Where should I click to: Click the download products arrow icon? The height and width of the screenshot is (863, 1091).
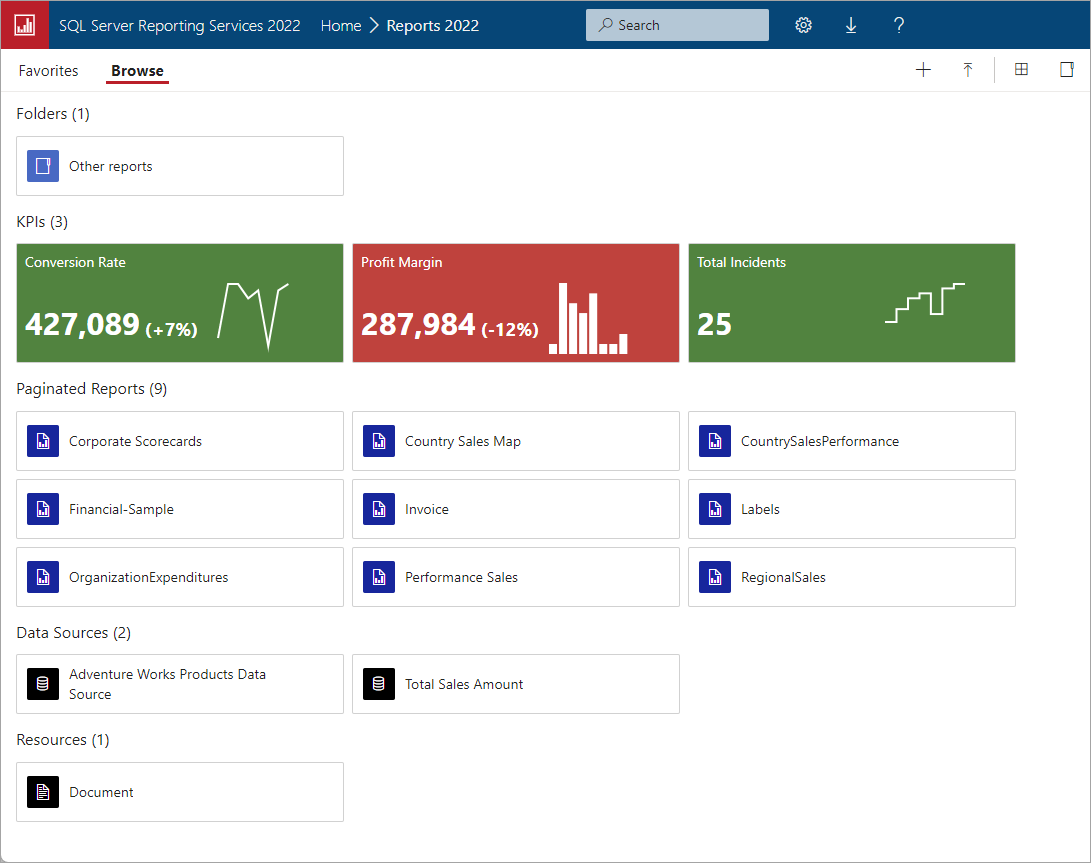(x=851, y=25)
